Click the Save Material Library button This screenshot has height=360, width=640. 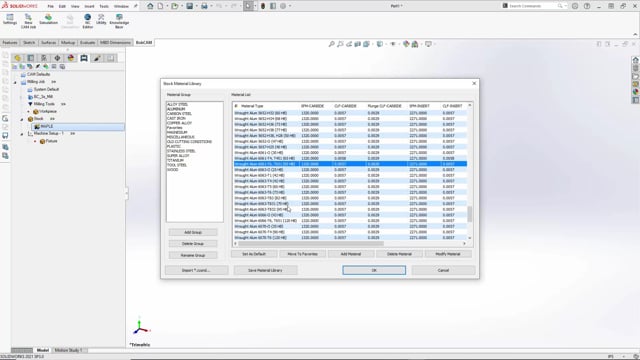265,270
